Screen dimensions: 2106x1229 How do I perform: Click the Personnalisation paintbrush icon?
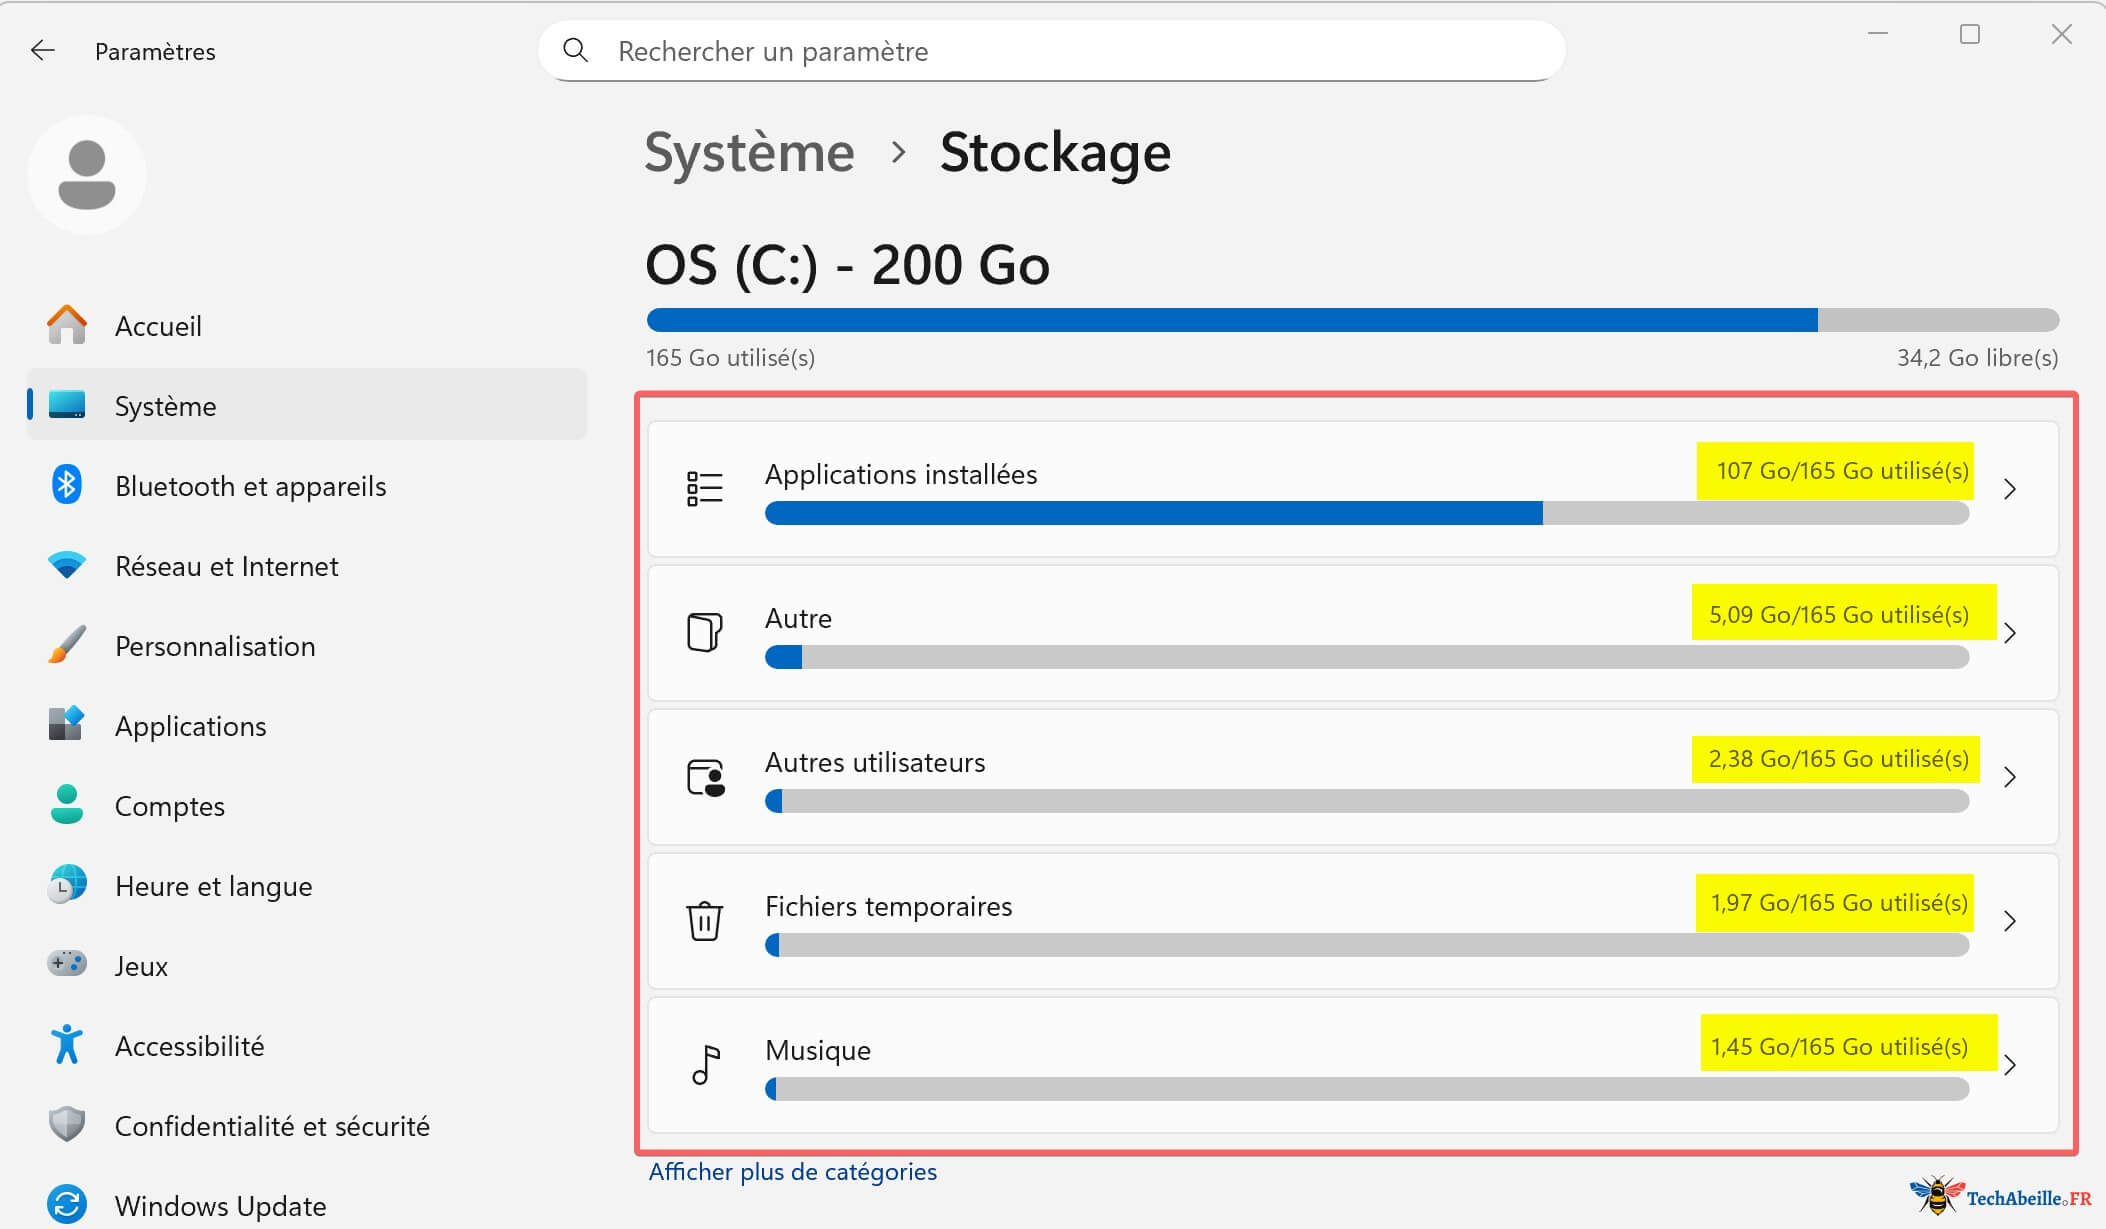pyautogui.click(x=66, y=645)
